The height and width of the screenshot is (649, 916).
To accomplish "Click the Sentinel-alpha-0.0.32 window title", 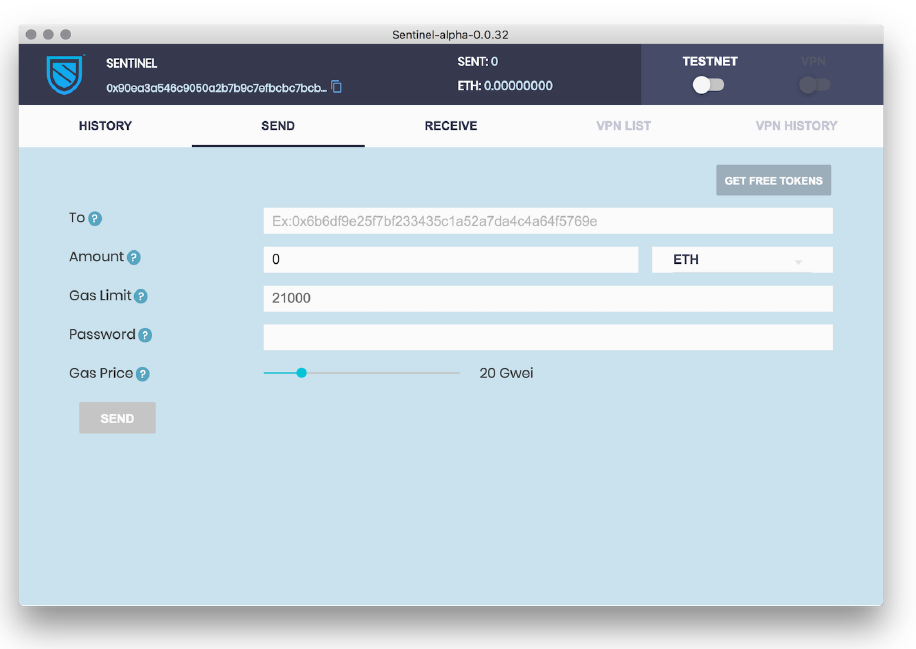I will pyautogui.click(x=450, y=34).
